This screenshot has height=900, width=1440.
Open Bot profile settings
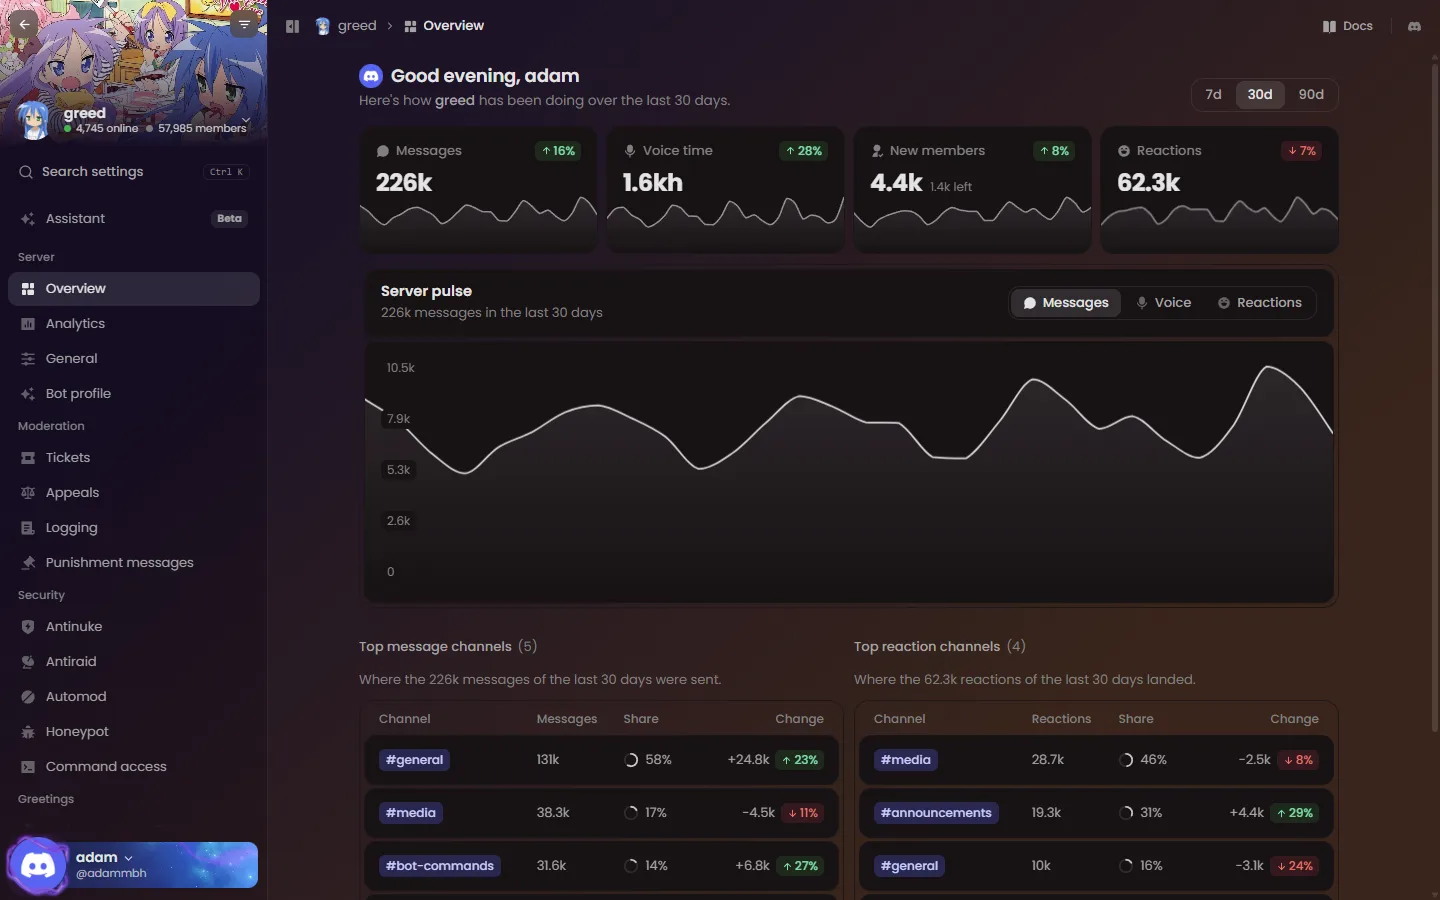coord(133,394)
